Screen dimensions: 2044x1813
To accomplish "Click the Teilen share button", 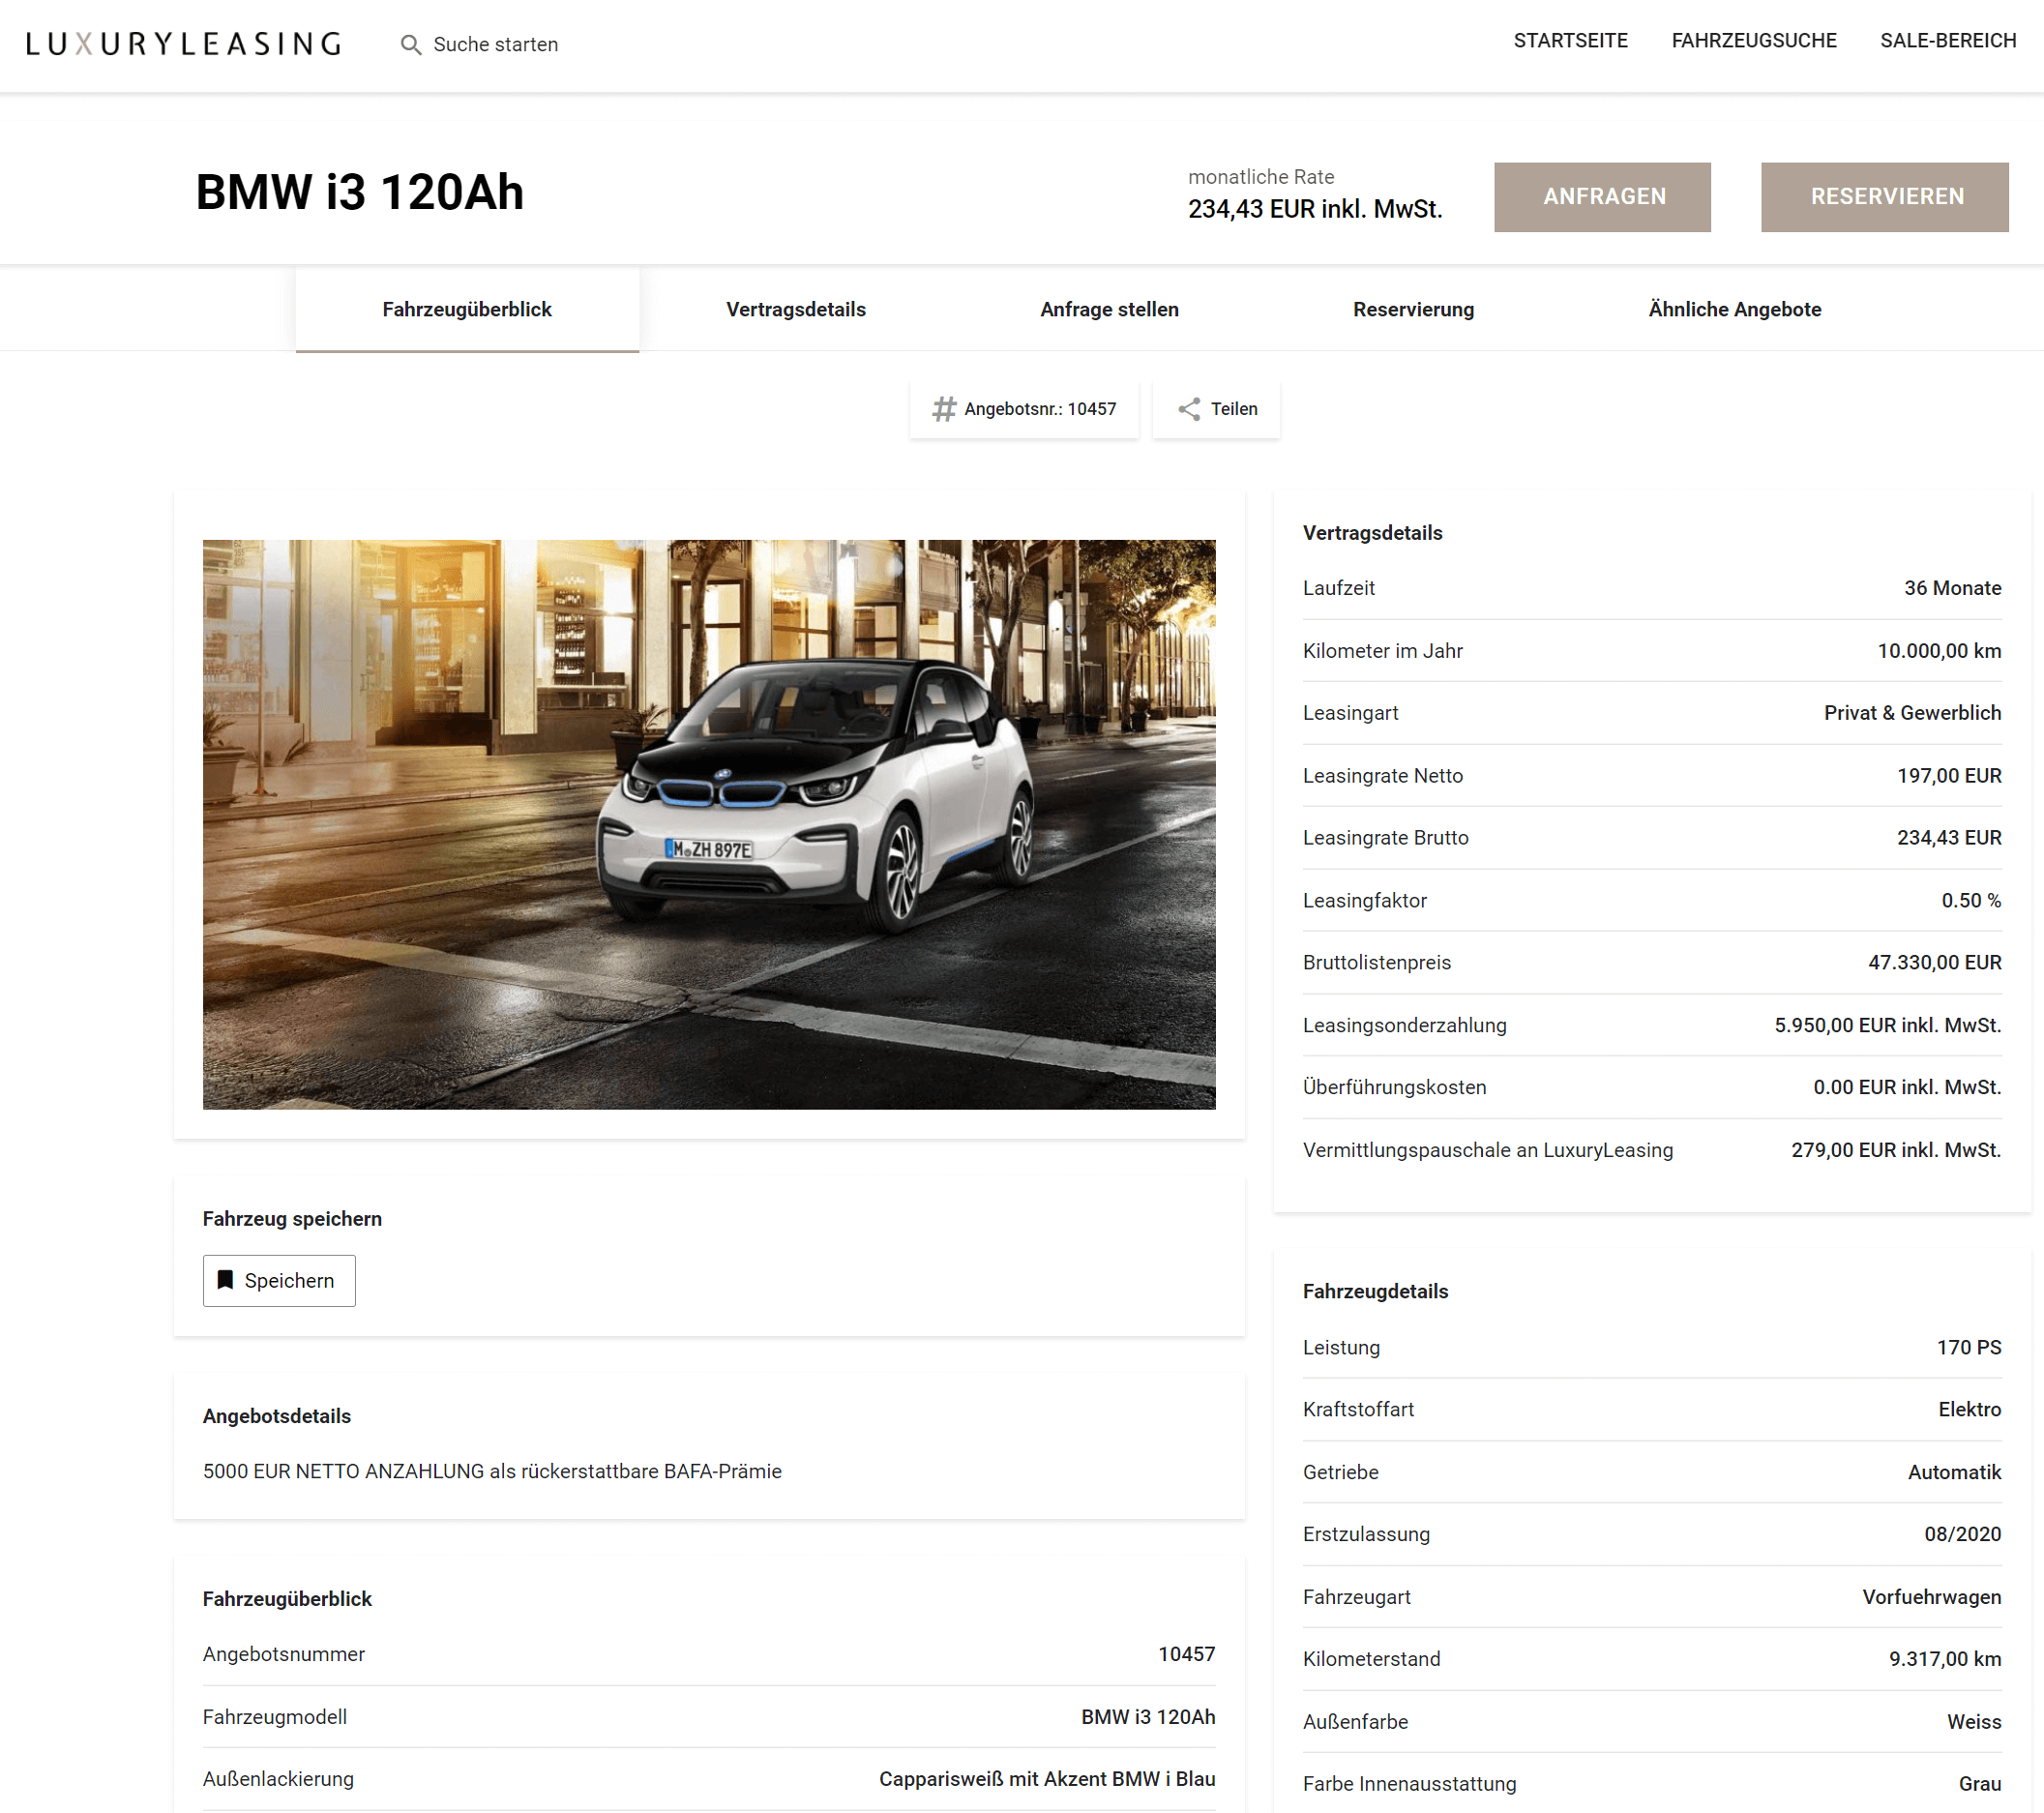I will pos(1216,409).
